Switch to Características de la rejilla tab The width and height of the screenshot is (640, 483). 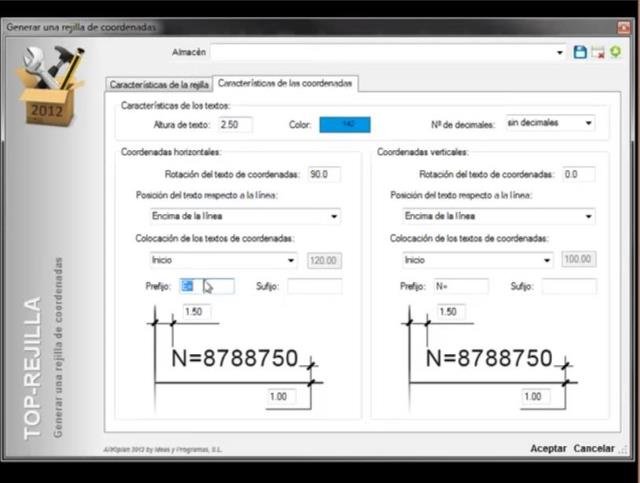(x=159, y=85)
